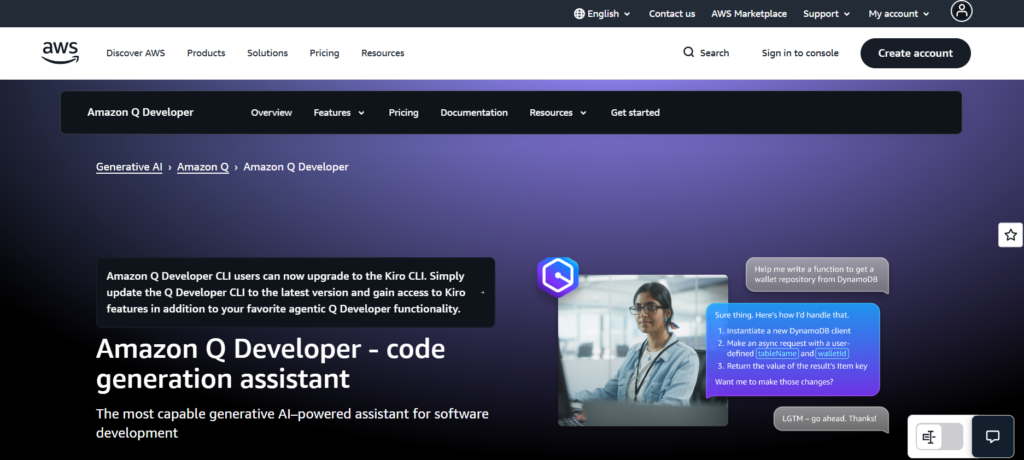Open the English language dropdown
The width and height of the screenshot is (1024, 460).
(602, 14)
